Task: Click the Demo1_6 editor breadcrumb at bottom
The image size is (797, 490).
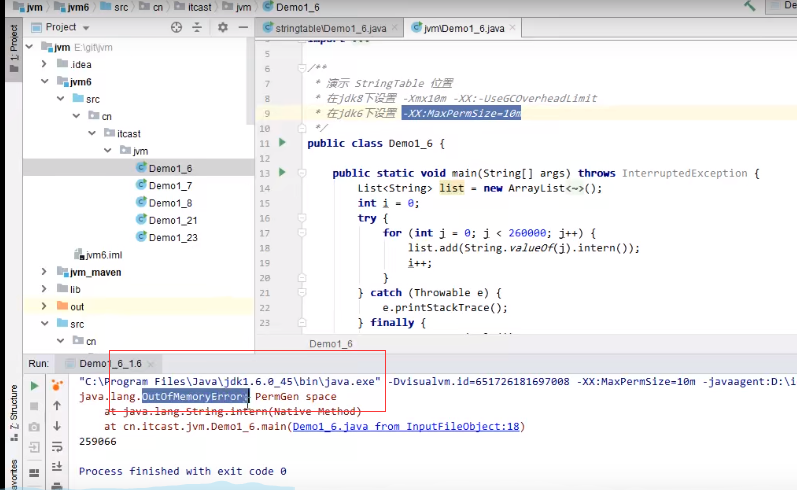Action: (331, 344)
